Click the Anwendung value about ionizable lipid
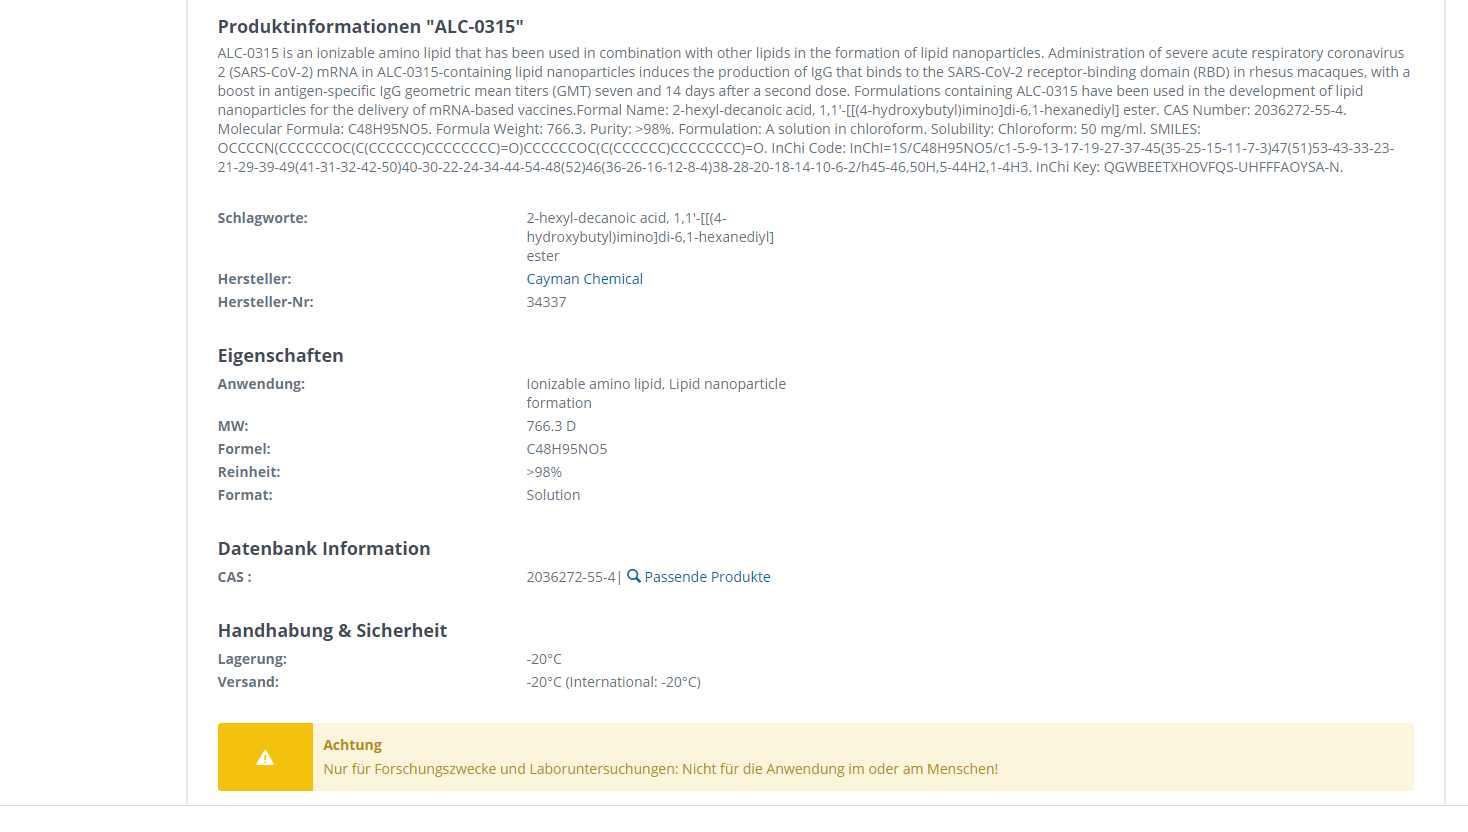Image resolution: width=1468 pixels, height=832 pixels. tap(656, 393)
